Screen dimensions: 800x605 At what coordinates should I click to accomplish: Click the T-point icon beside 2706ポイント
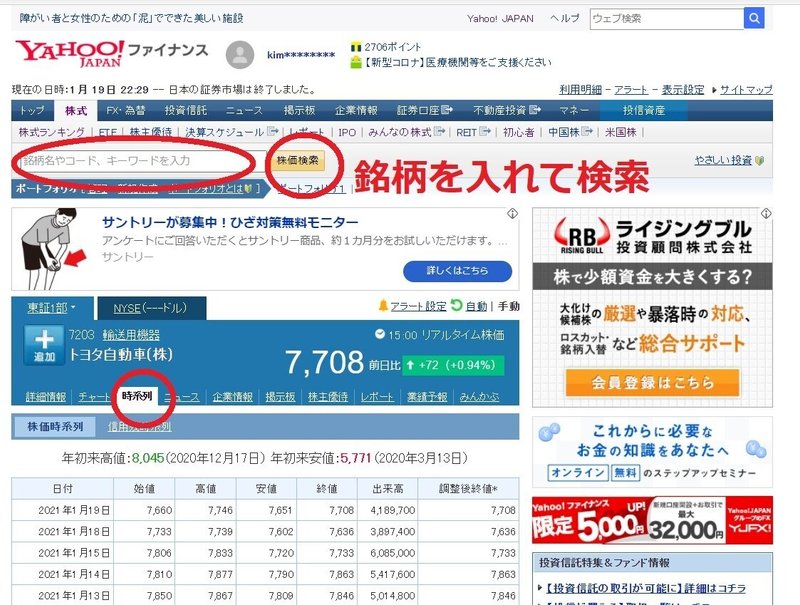[x=356, y=47]
